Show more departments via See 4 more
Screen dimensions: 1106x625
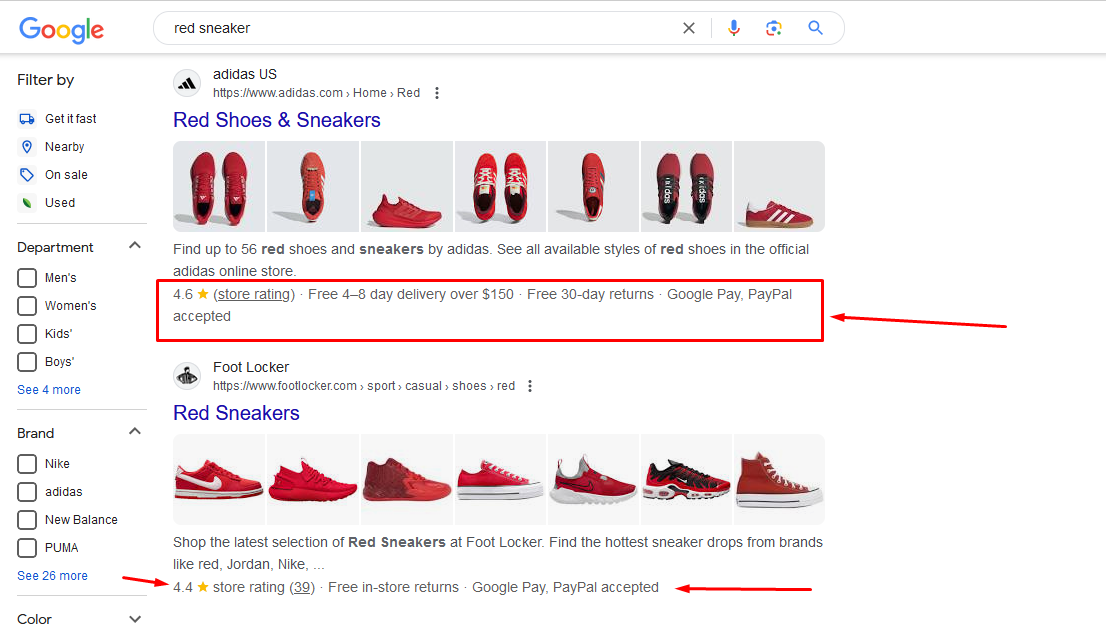coord(49,390)
